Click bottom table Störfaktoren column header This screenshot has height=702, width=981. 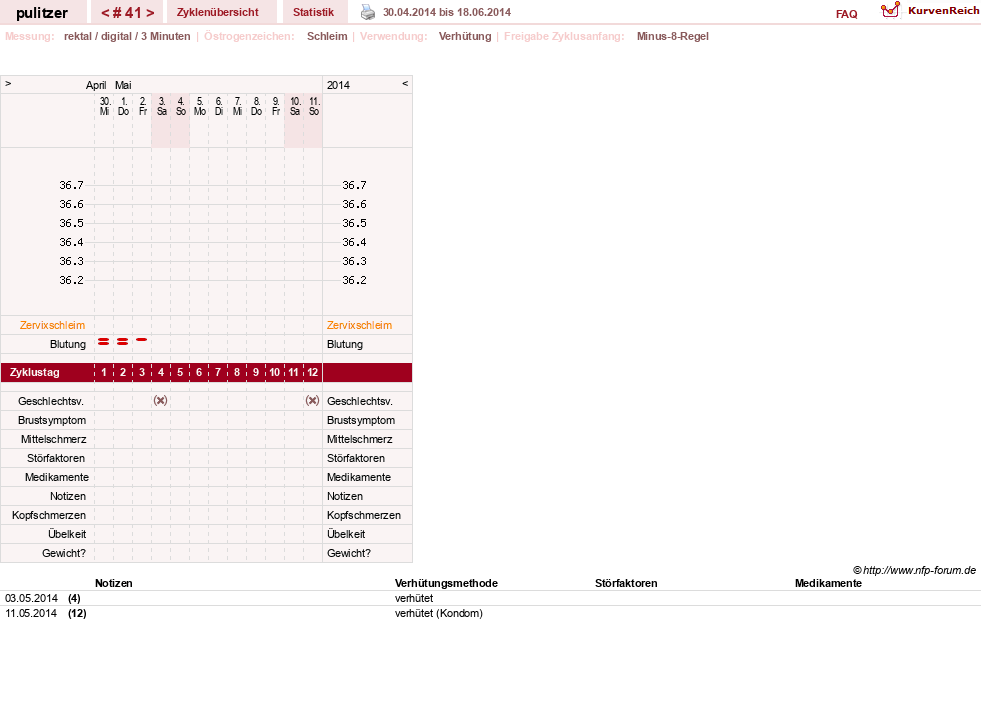[x=626, y=583]
